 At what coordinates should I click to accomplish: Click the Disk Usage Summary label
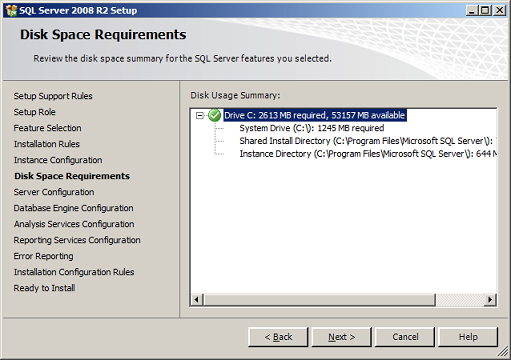coord(235,95)
